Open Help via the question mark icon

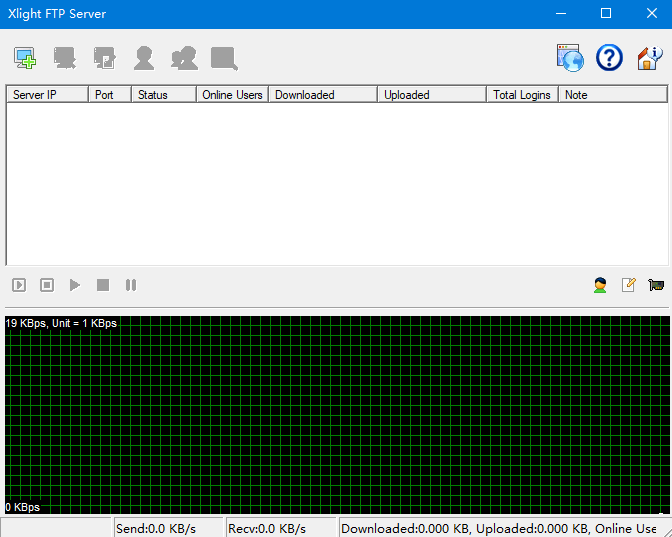(609, 57)
